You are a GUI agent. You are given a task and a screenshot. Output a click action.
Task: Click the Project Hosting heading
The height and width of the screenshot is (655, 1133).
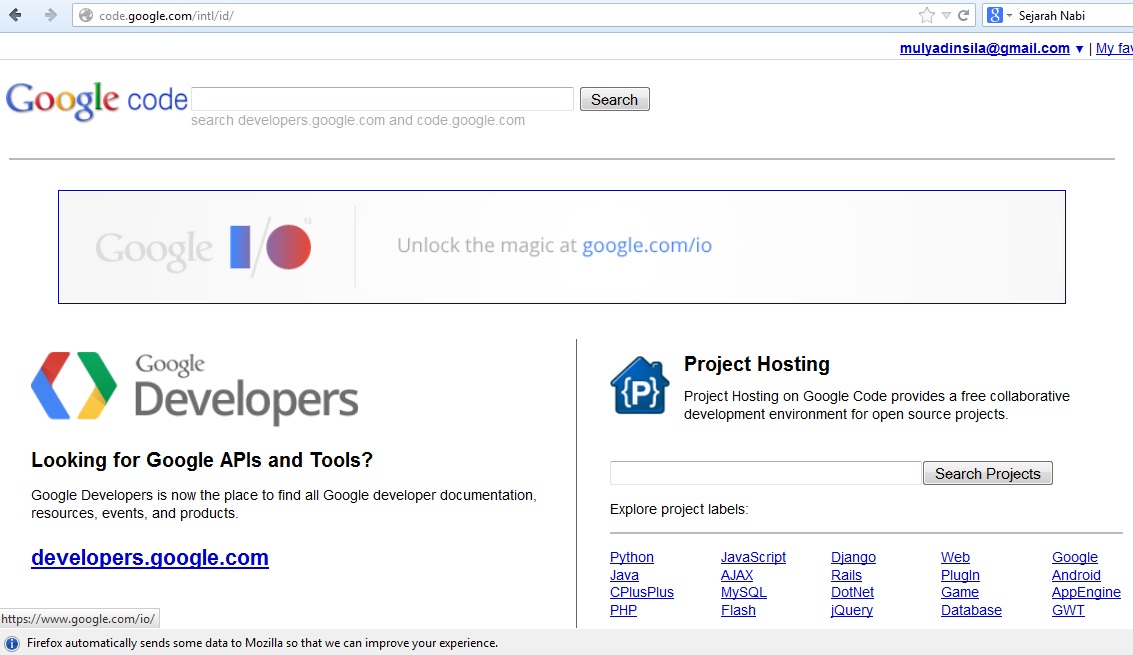[x=757, y=364]
